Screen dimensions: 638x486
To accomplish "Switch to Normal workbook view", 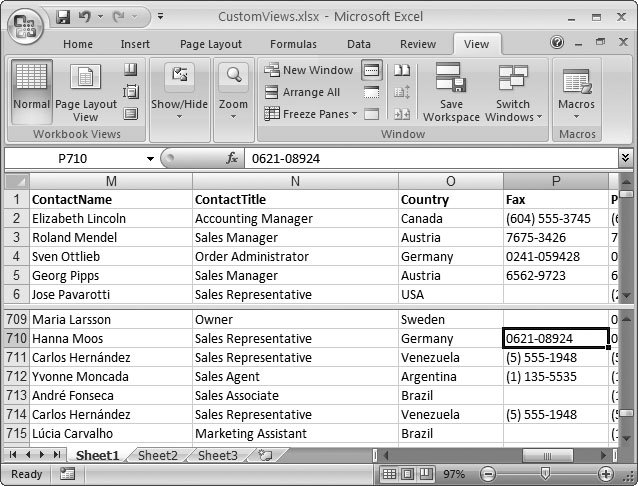I will (32, 88).
